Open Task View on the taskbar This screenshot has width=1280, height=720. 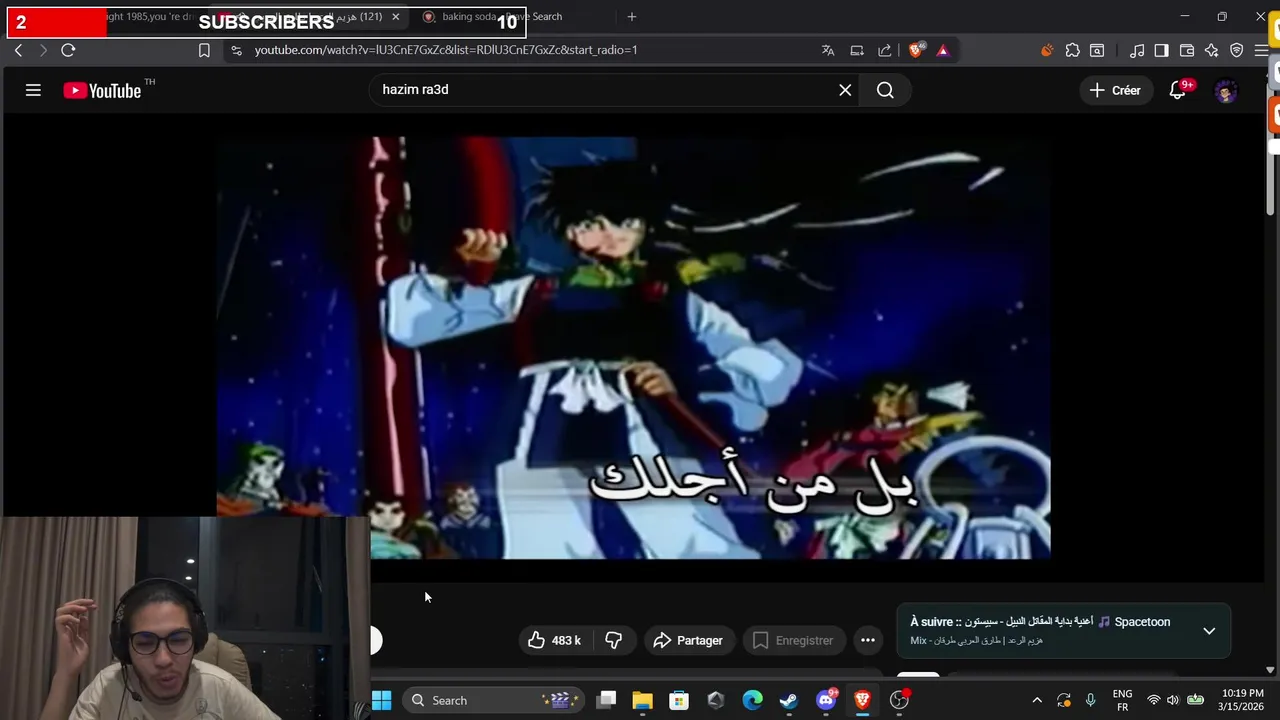click(x=606, y=700)
